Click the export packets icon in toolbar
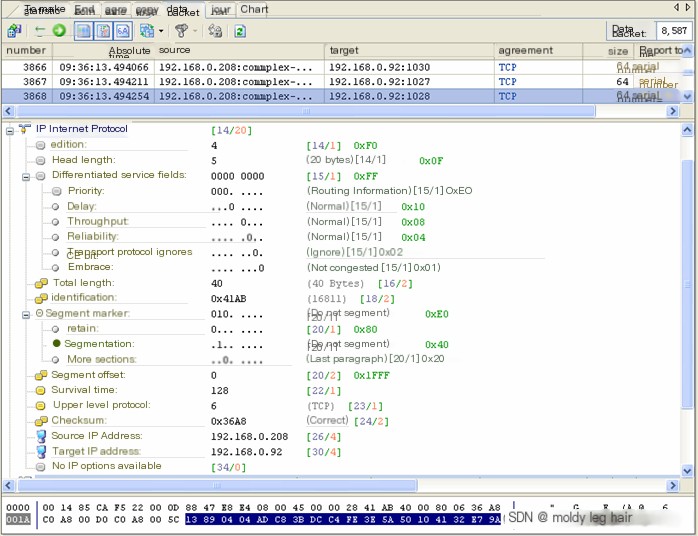The height and width of the screenshot is (536, 698). pos(14,31)
